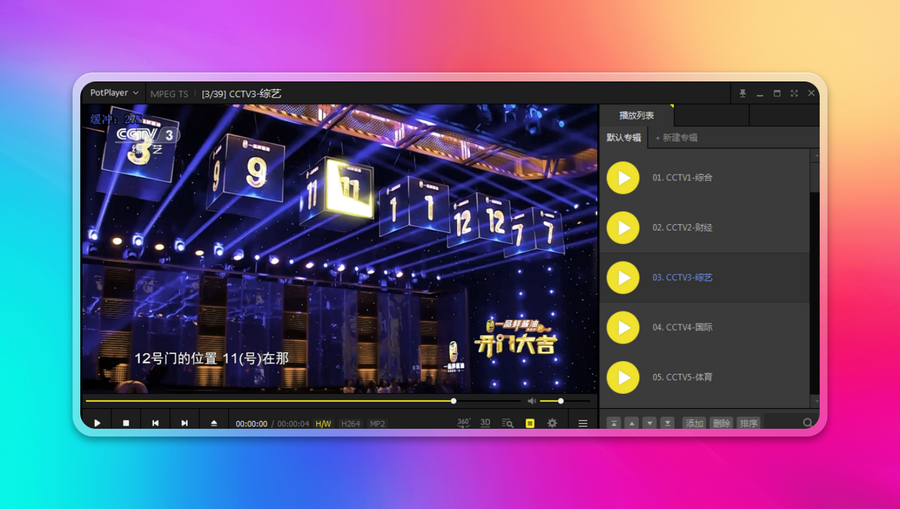Screen dimensions: 900x509
Task: Stop playback with the stop button
Action: (126, 423)
